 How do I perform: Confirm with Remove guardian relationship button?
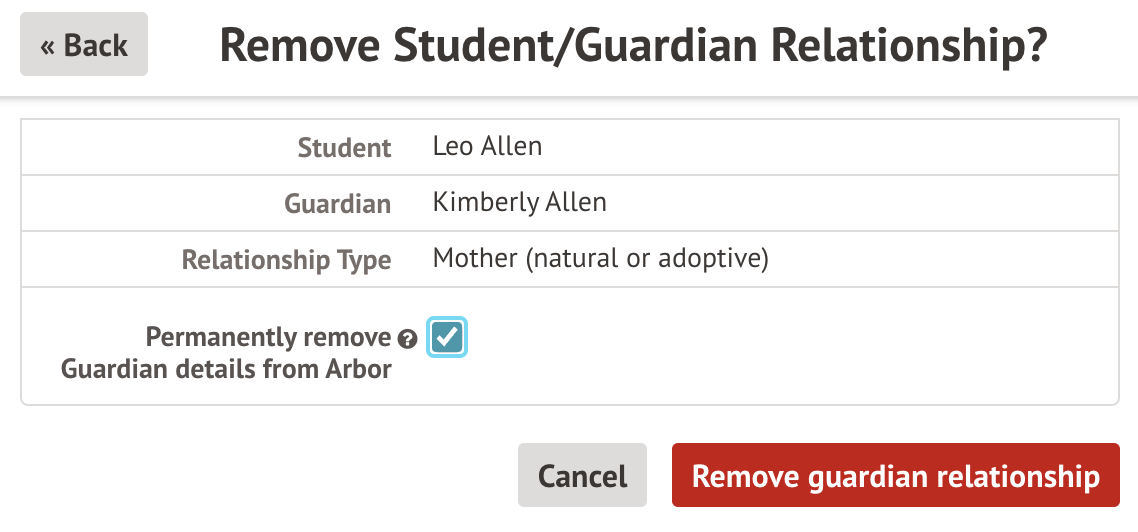pos(895,475)
